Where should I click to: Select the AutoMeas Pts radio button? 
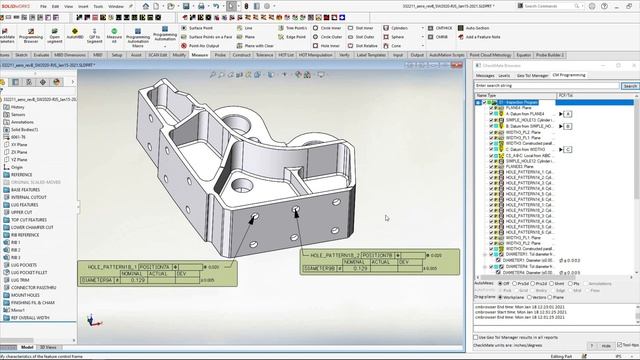tap(571, 284)
